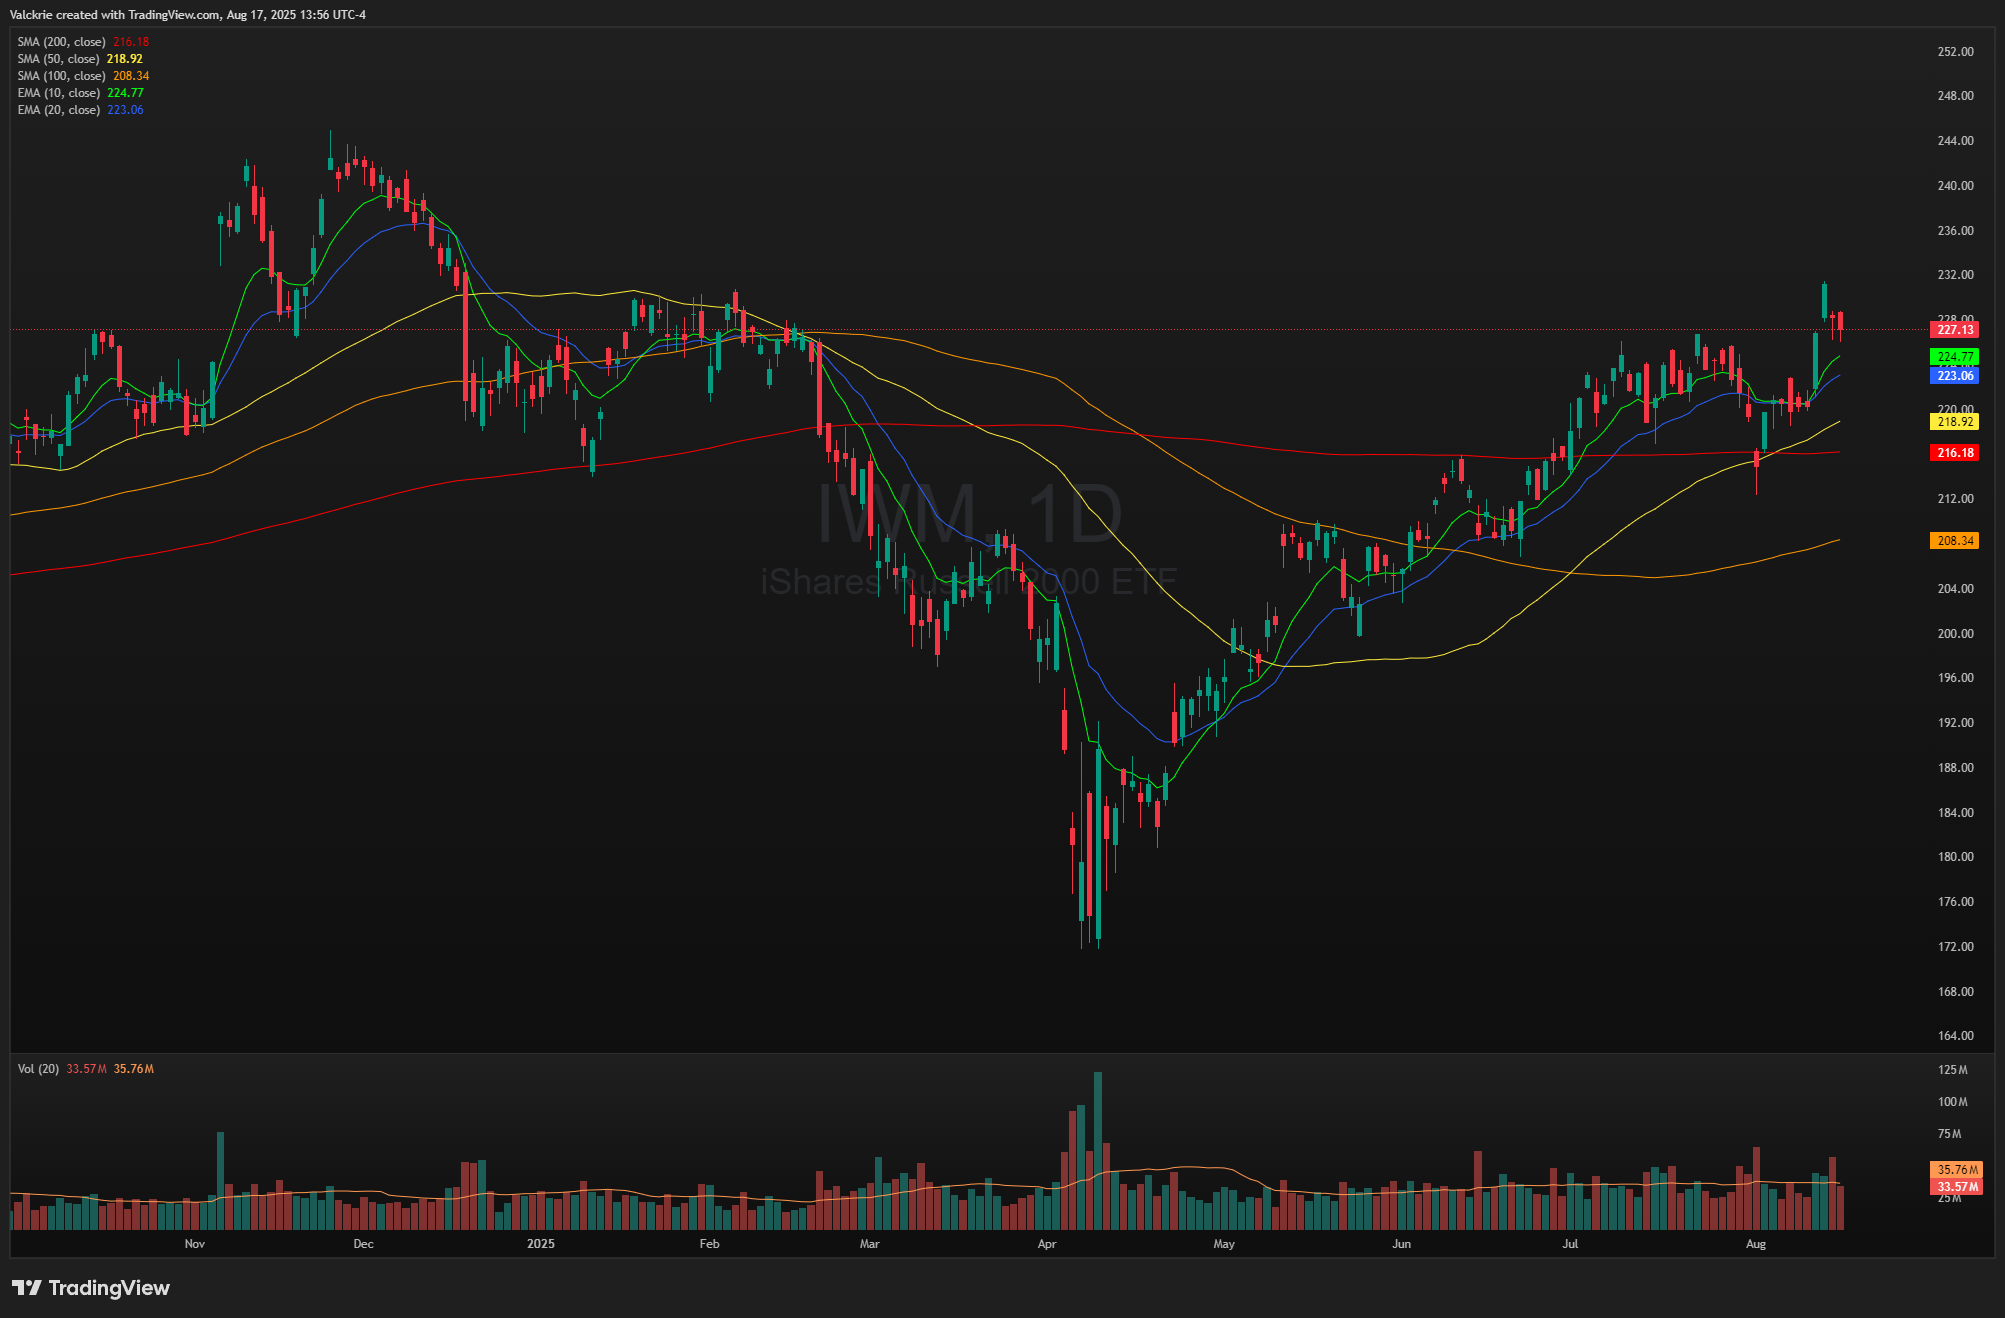This screenshot has width=2005, height=1318.
Task: Click the SMA (100, close) indicator label
Action: 61,76
